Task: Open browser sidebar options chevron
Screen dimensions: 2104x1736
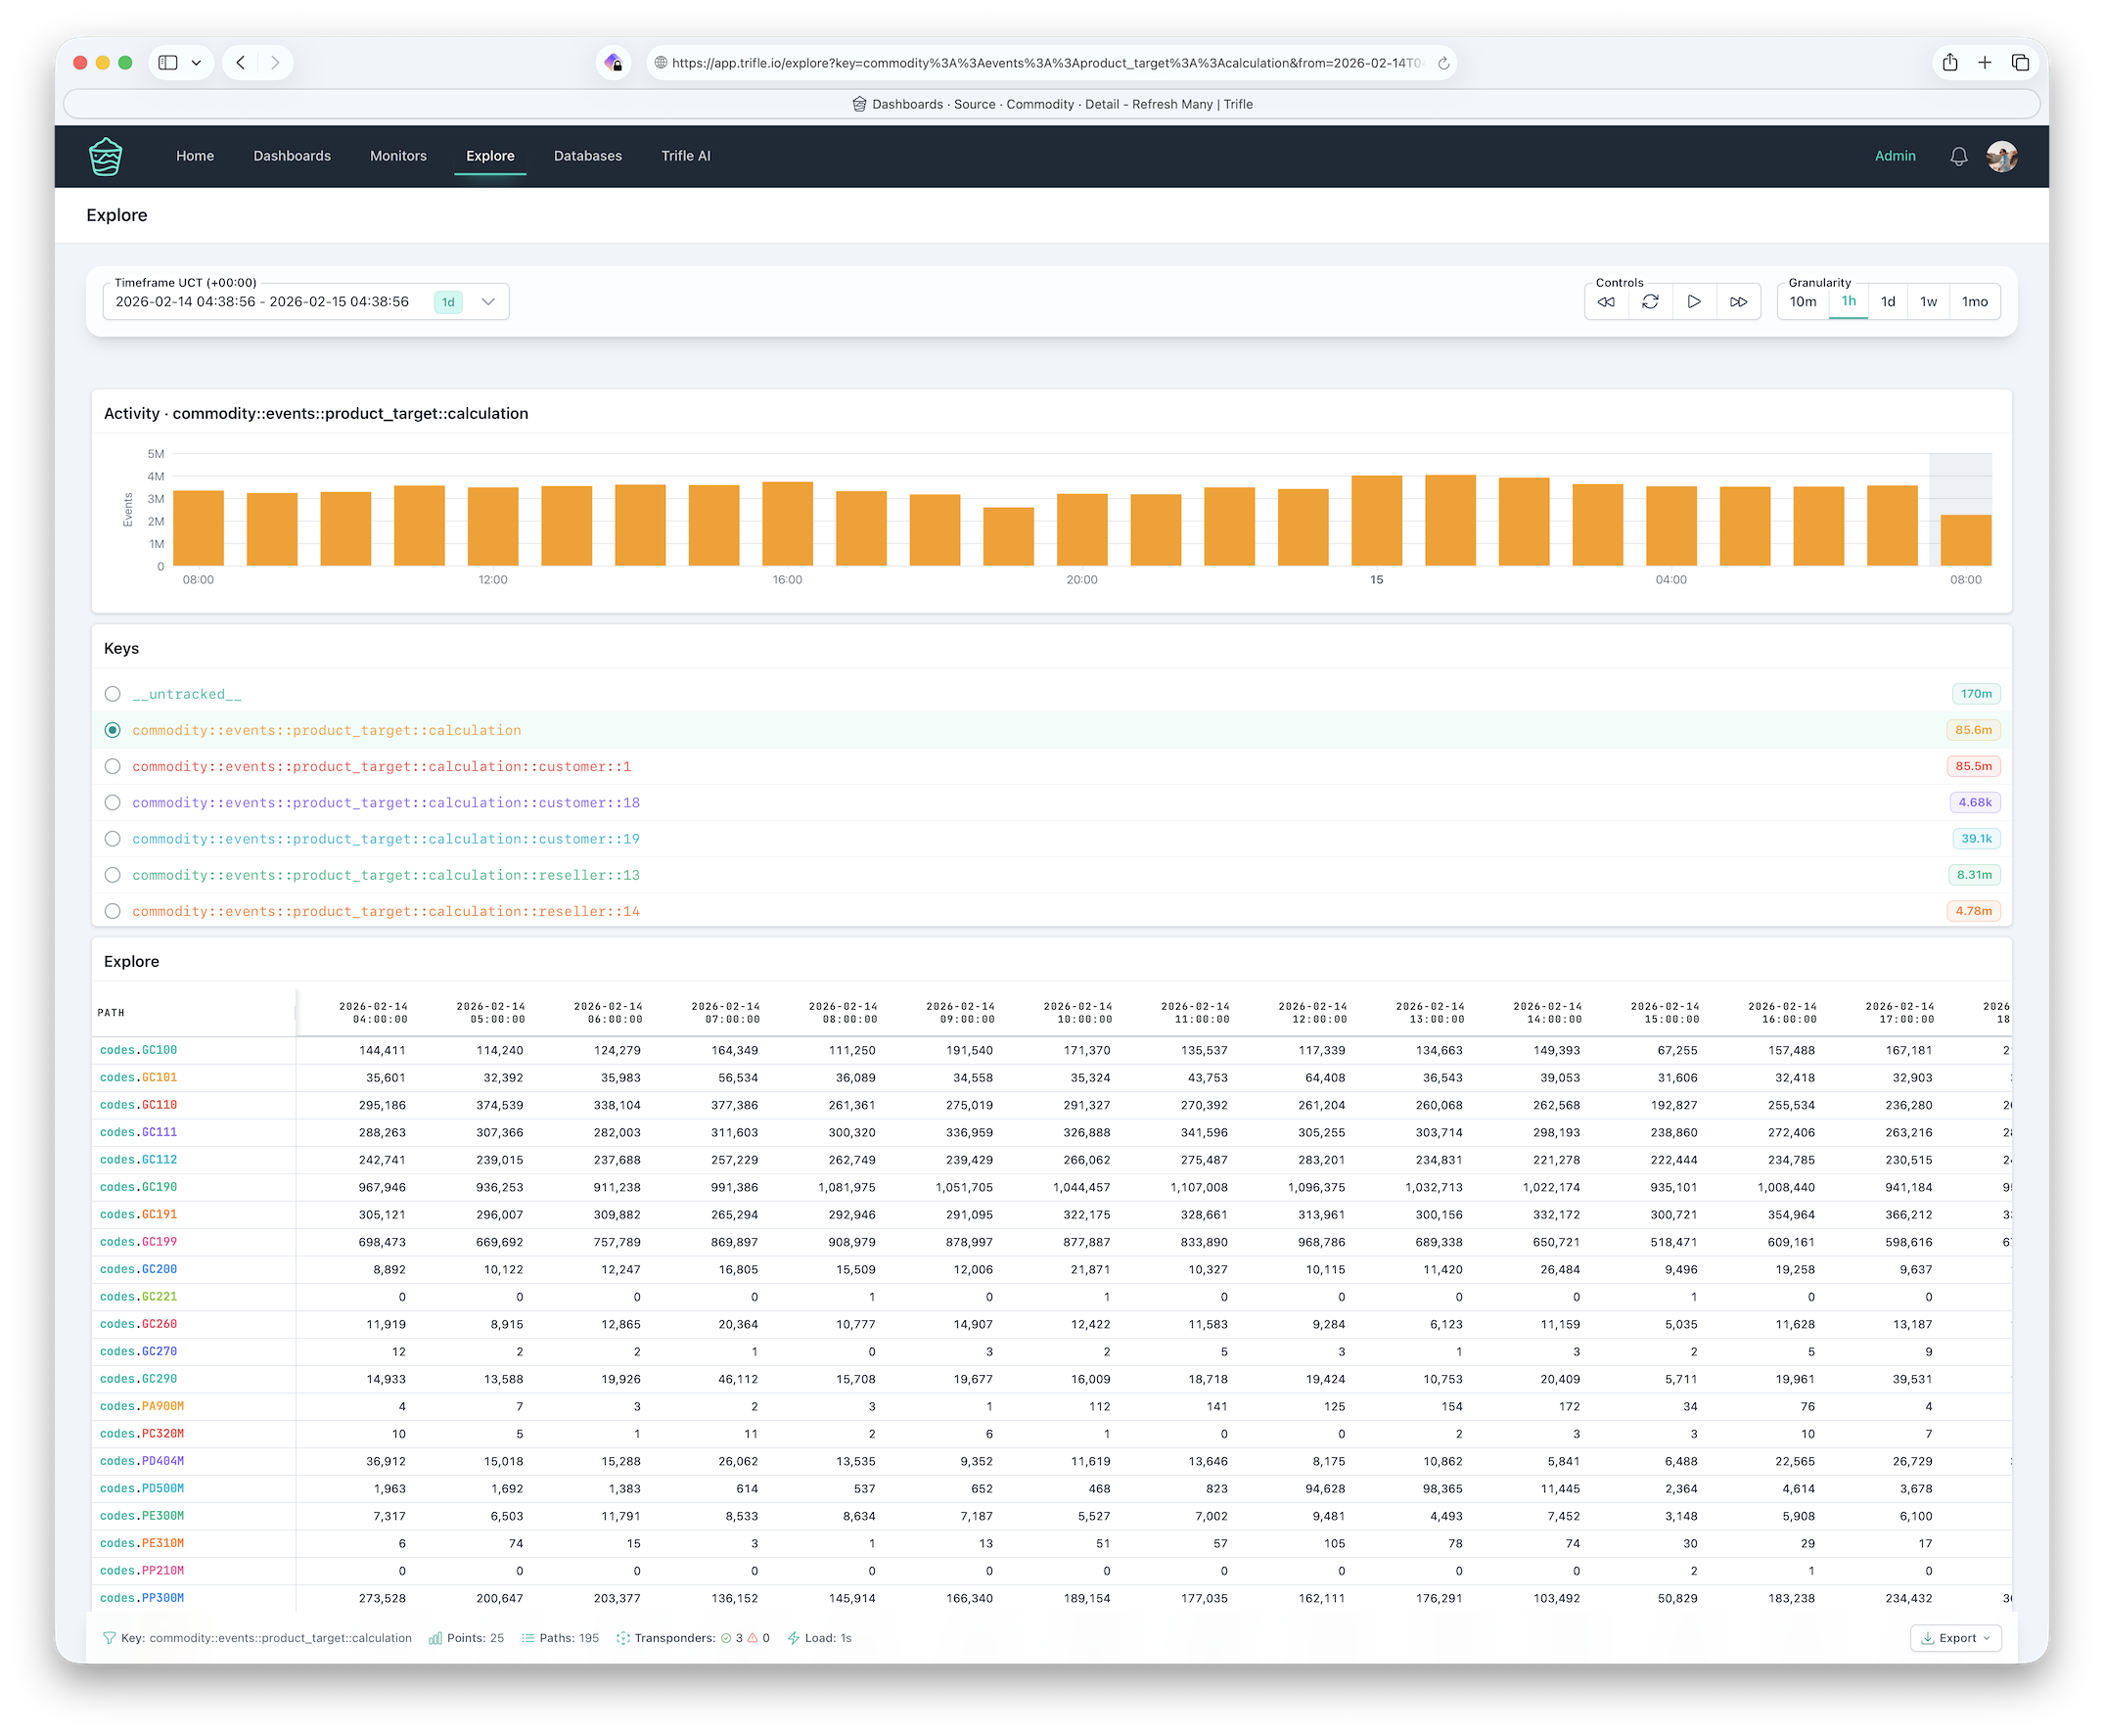Action: pyautogui.click(x=197, y=63)
